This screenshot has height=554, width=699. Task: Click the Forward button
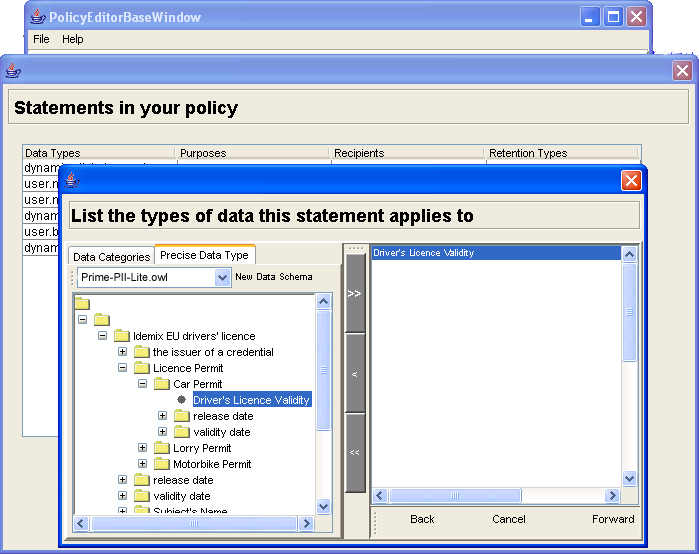pos(612,519)
